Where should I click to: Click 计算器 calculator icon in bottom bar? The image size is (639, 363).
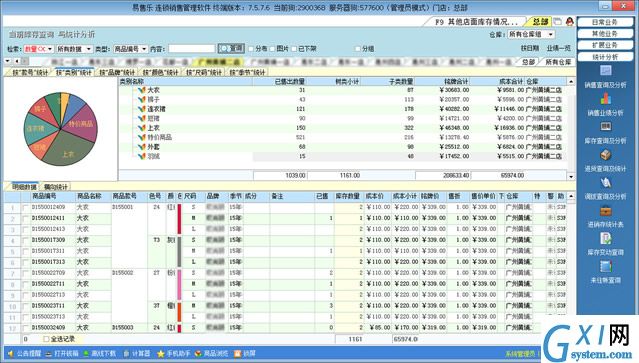pyautogui.click(x=127, y=353)
